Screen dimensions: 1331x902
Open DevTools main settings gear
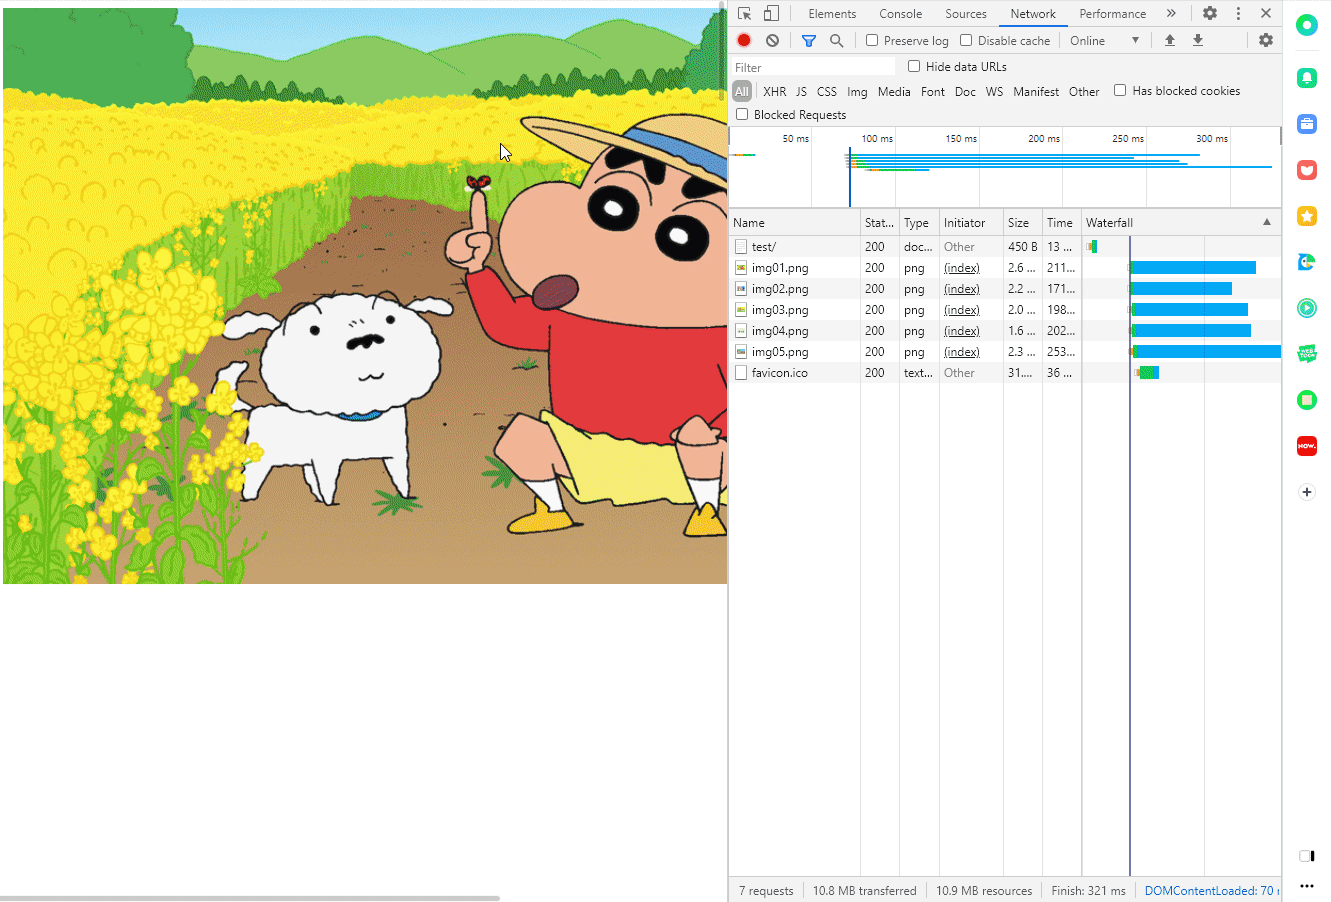pyautogui.click(x=1210, y=13)
